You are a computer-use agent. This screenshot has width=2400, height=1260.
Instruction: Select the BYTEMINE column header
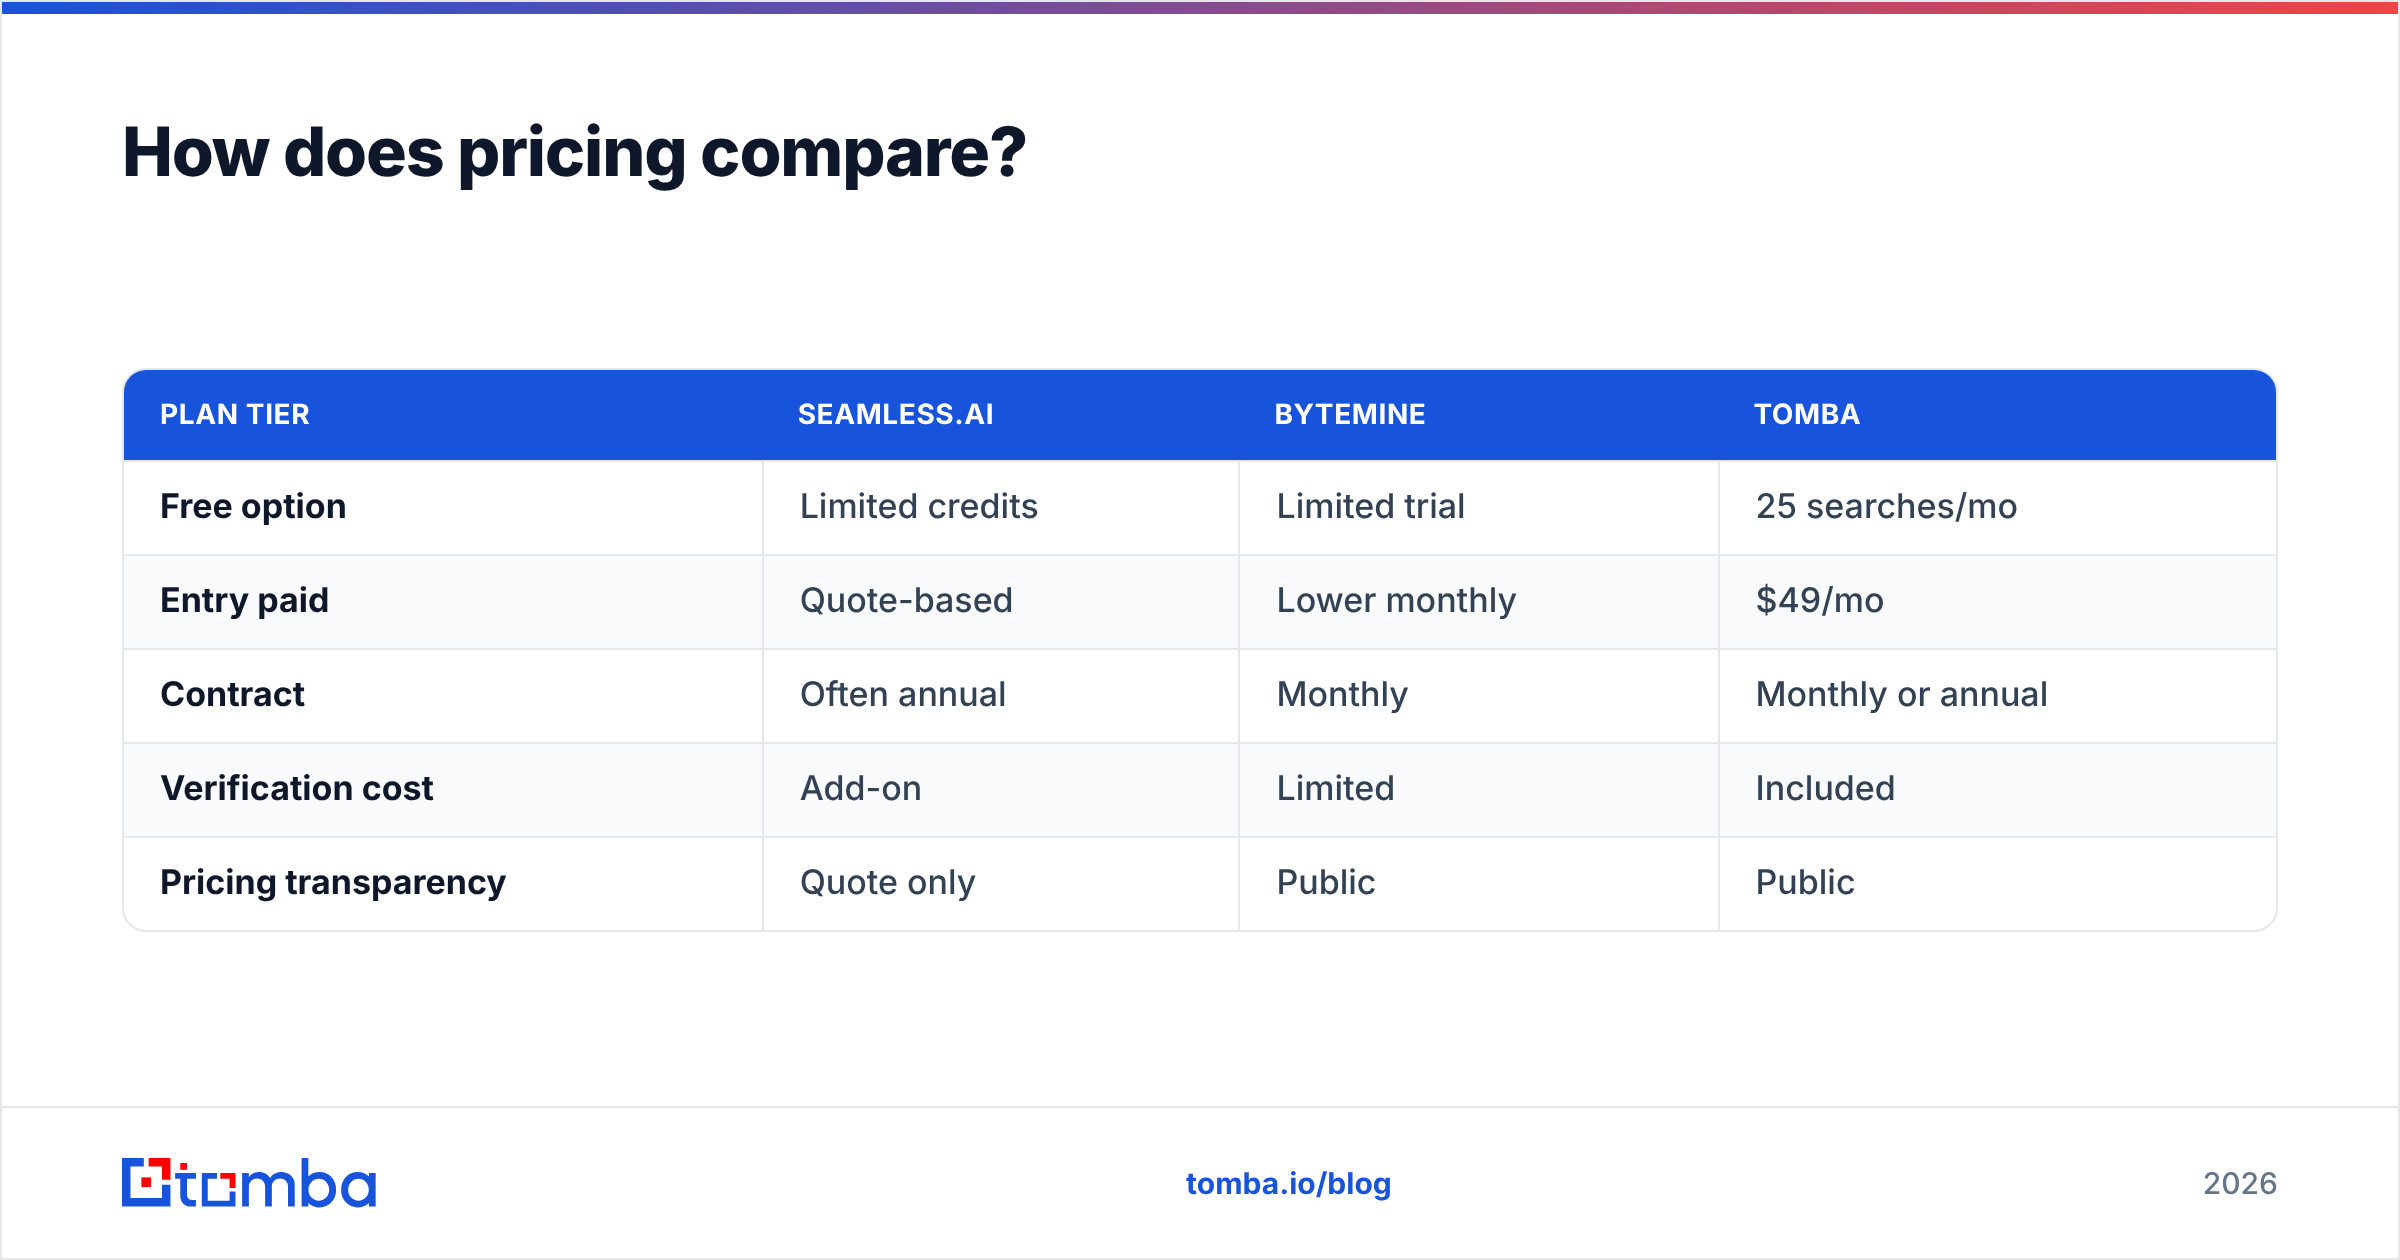(1350, 414)
